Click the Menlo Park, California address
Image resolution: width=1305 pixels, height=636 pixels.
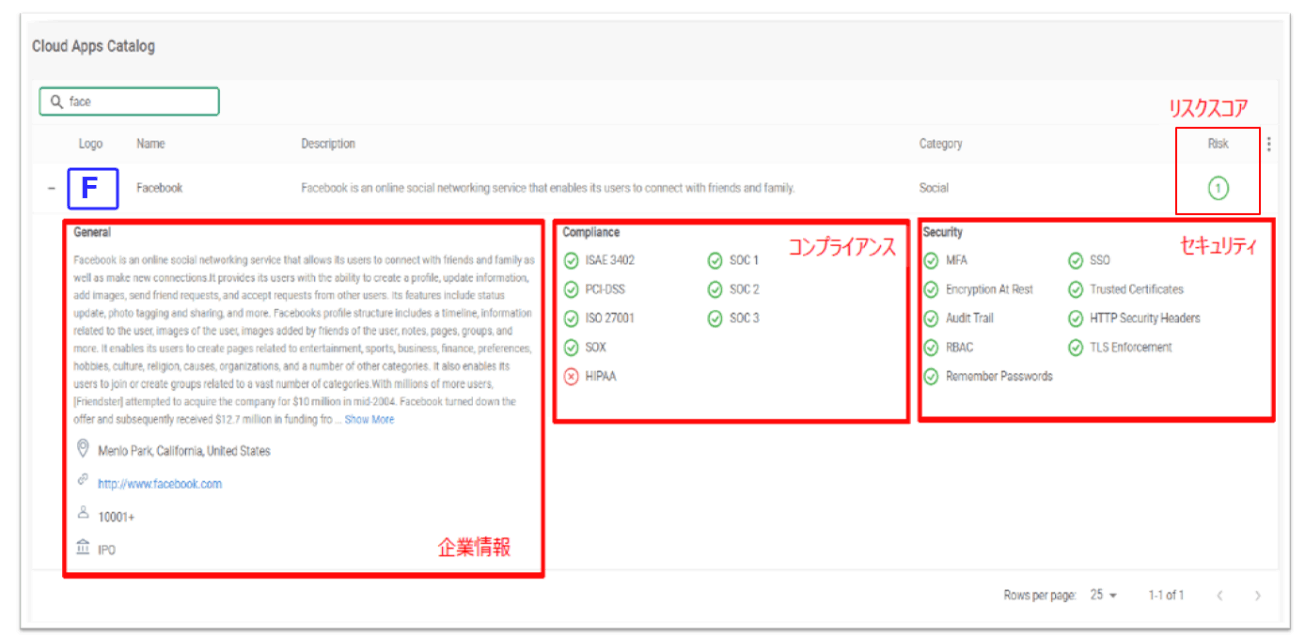(x=184, y=451)
